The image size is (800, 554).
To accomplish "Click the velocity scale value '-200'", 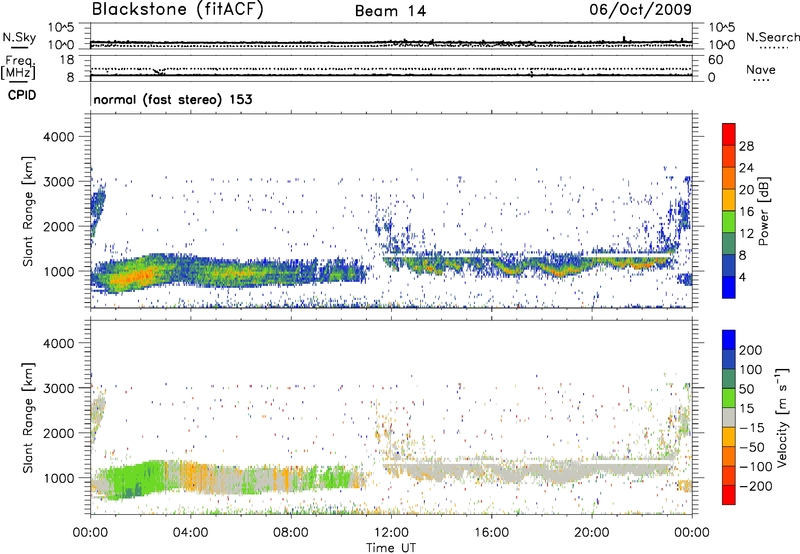I will tap(755, 486).
